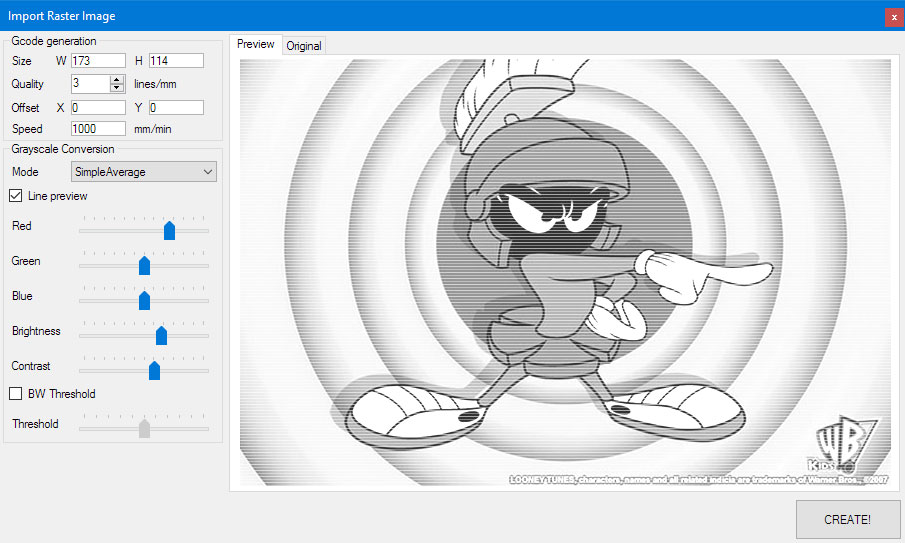Viewport: 905px width, 543px height.
Task: Click the Blue slider handle
Action: (144, 301)
